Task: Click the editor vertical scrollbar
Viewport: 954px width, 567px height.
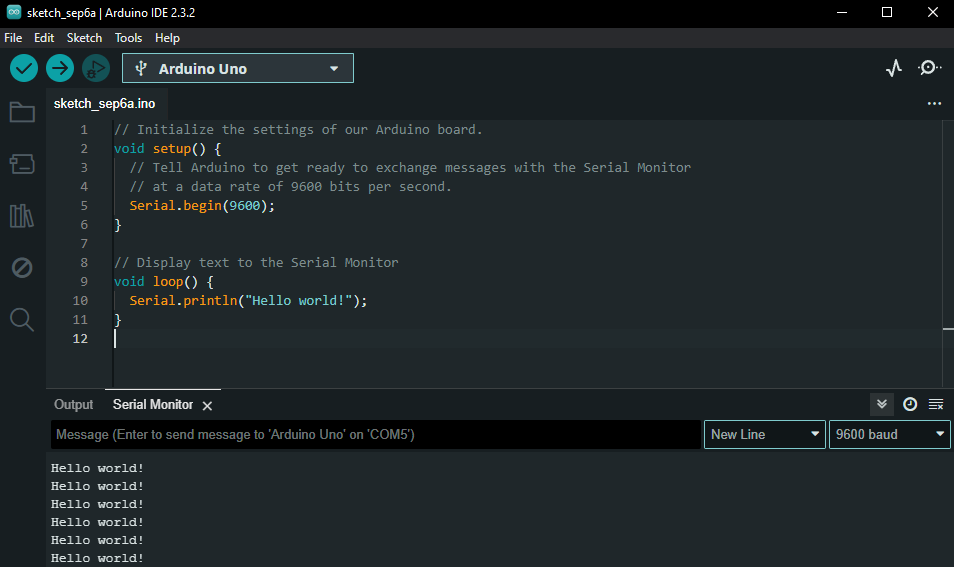Action: coord(948,253)
